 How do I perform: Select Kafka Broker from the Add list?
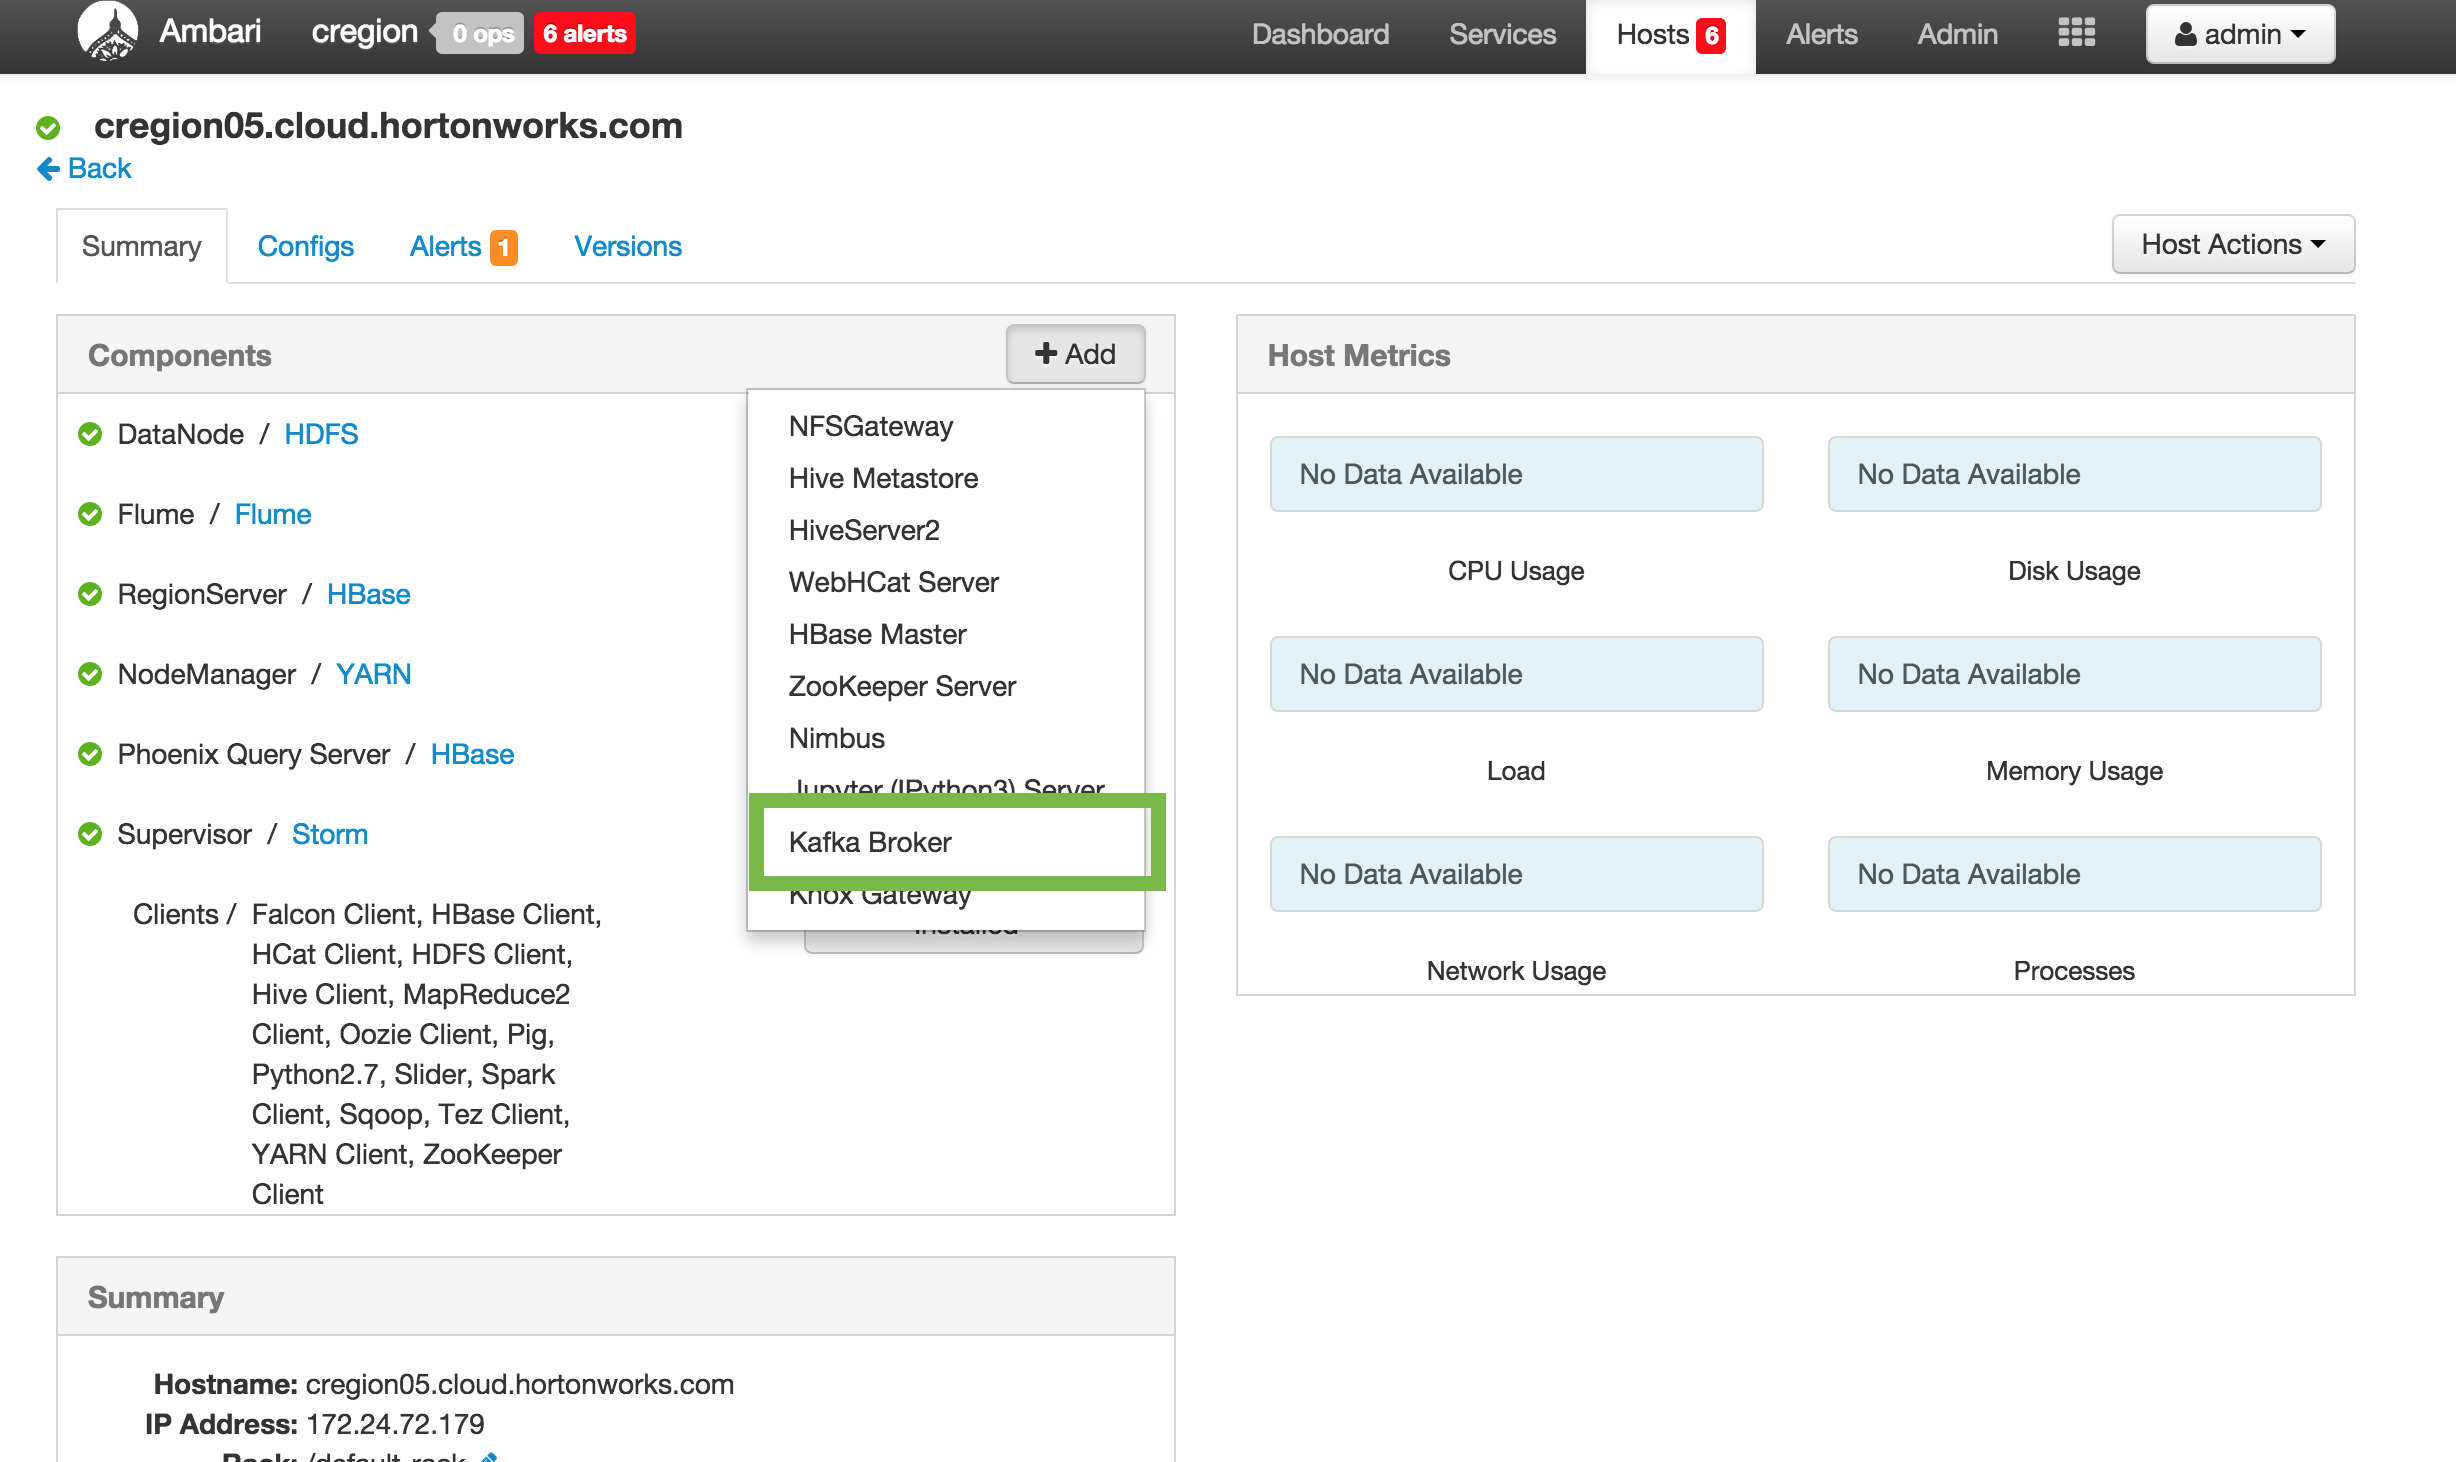(x=870, y=842)
